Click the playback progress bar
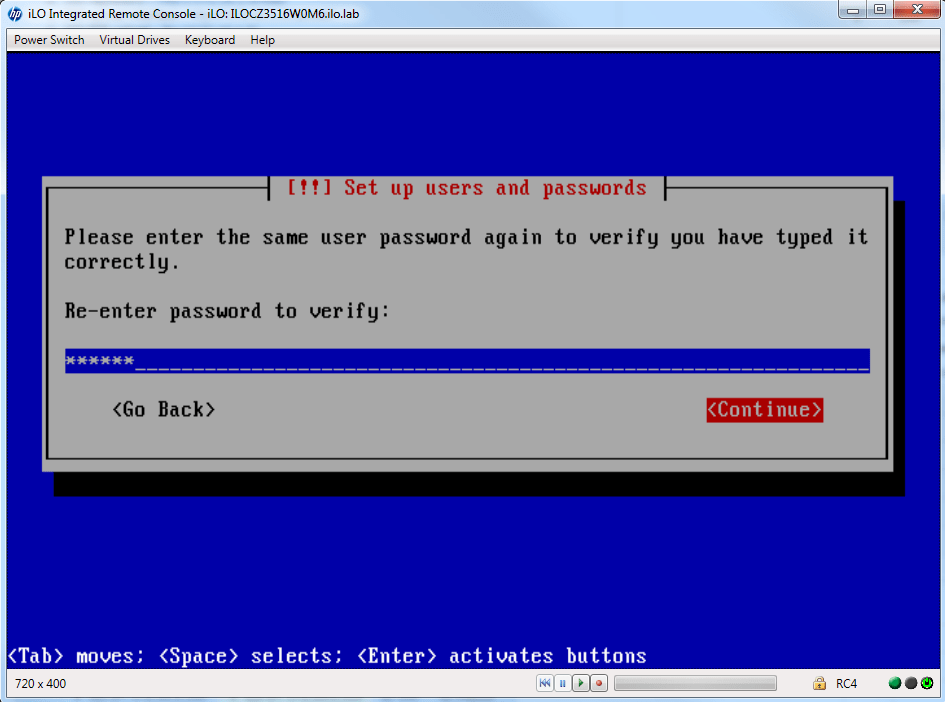The width and height of the screenshot is (945, 702). [695, 684]
